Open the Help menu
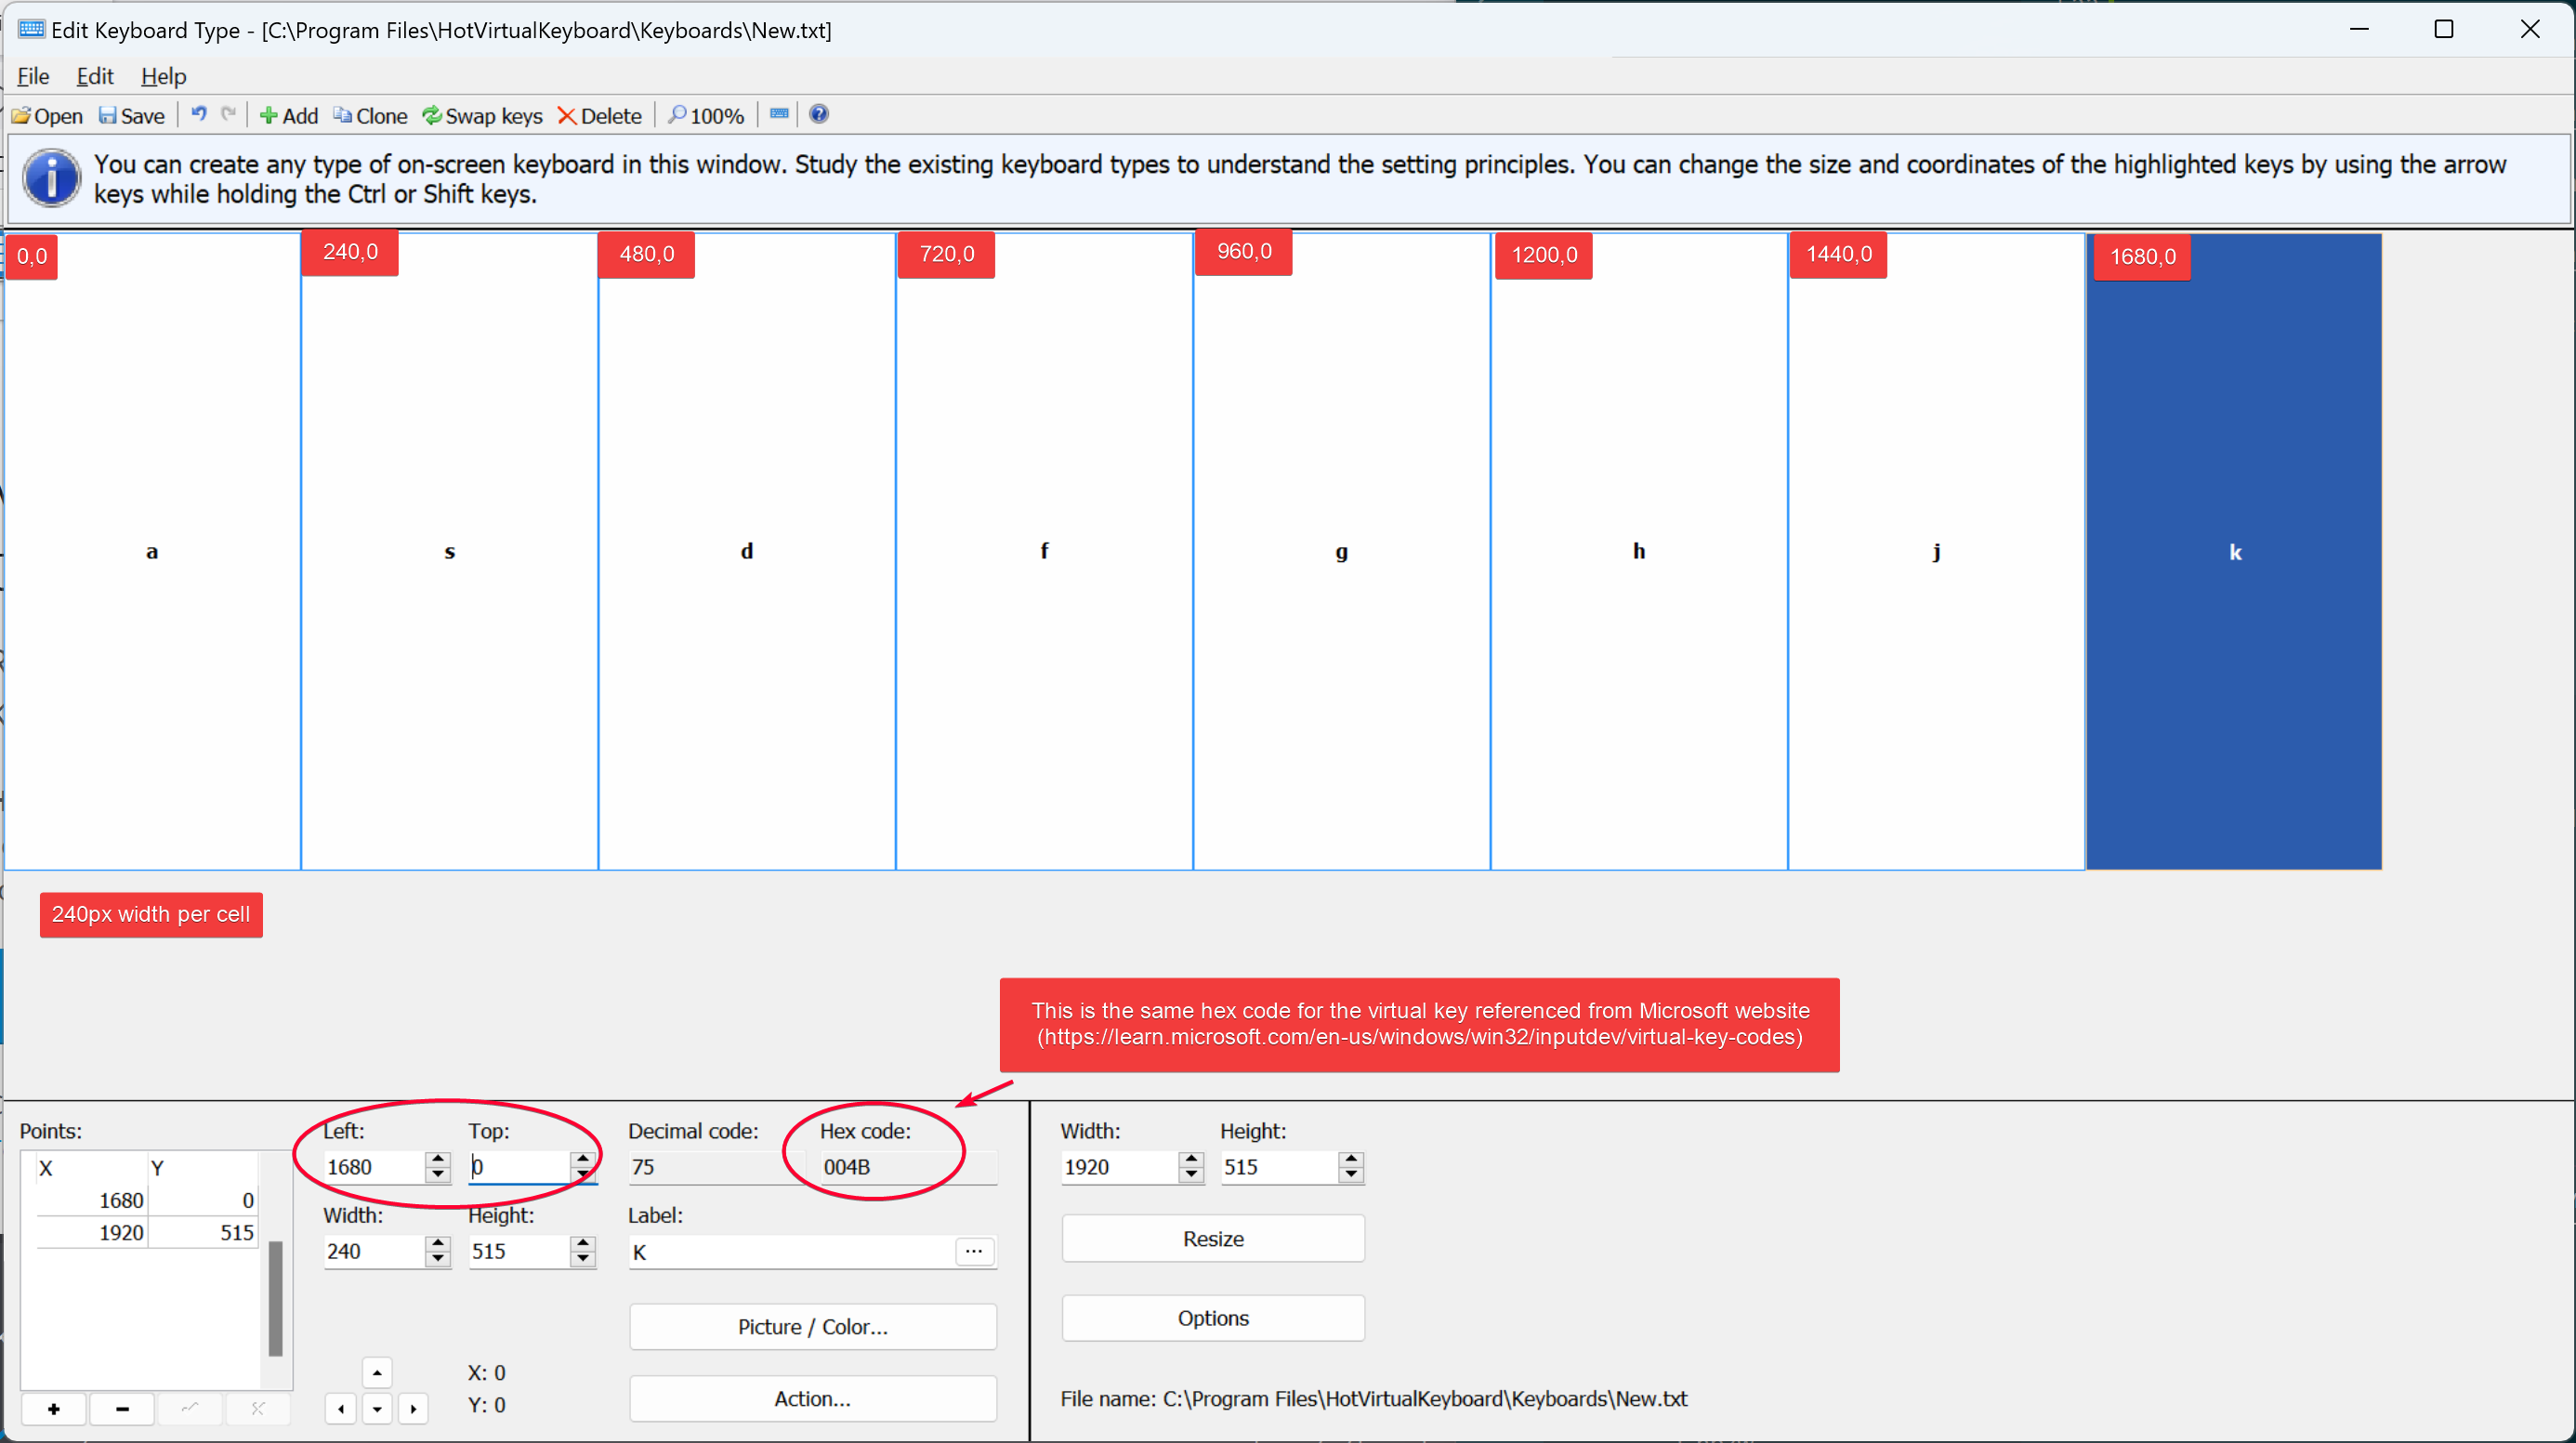 click(x=163, y=76)
